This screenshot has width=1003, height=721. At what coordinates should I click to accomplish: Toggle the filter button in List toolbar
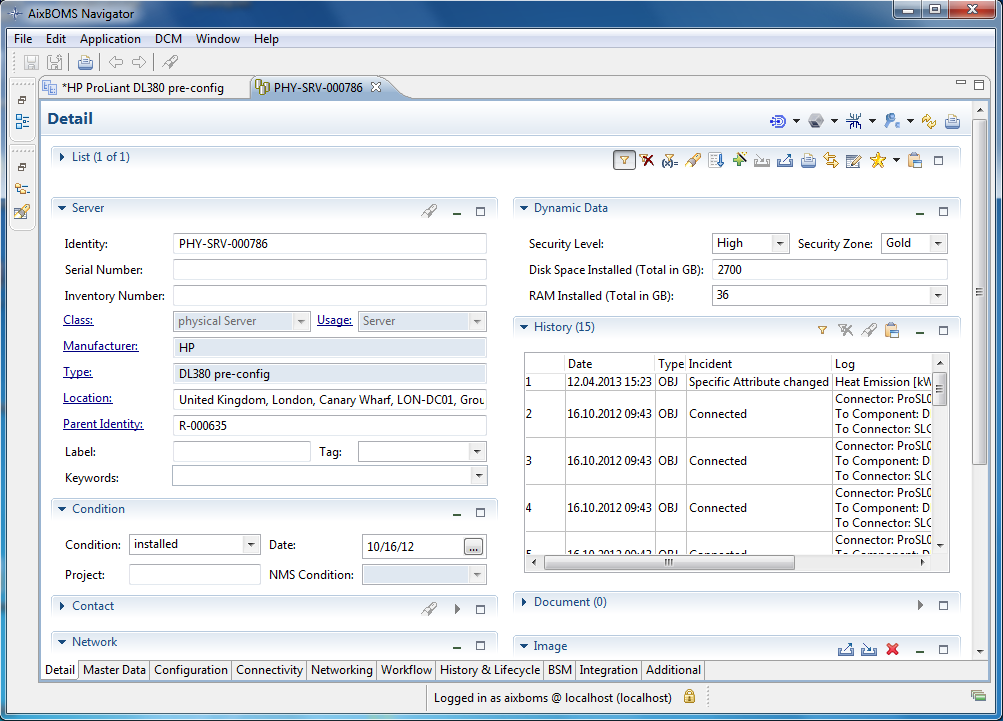(624, 160)
